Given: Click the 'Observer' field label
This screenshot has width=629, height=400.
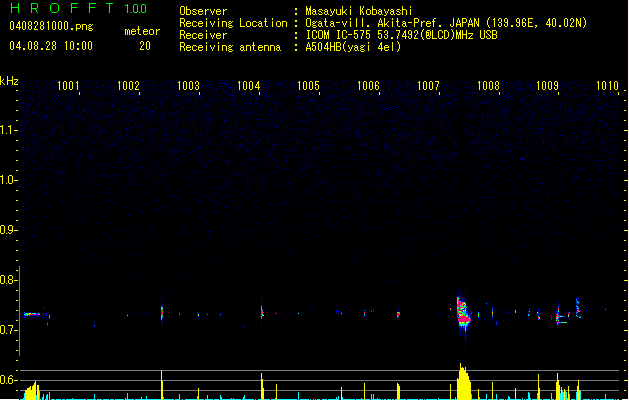Looking at the screenshot, I should pyautogui.click(x=203, y=11).
